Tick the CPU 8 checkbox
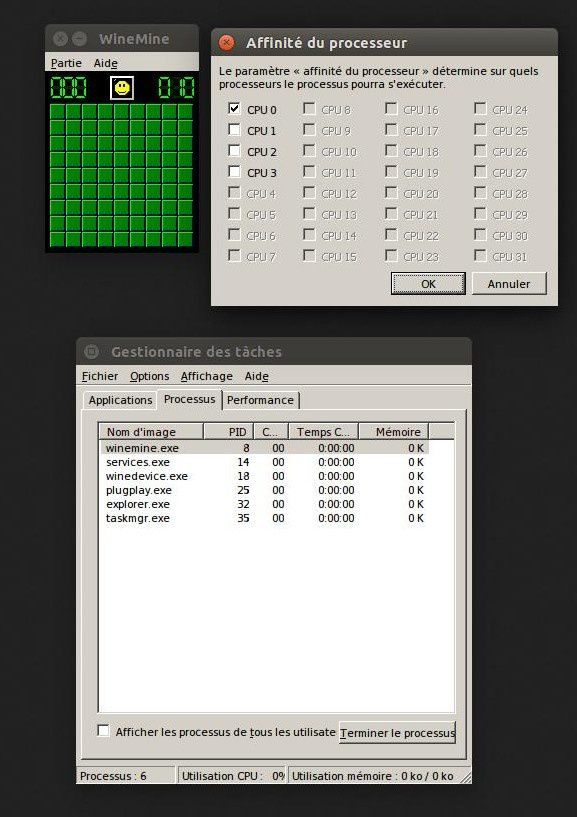The image size is (577, 817). (309, 108)
